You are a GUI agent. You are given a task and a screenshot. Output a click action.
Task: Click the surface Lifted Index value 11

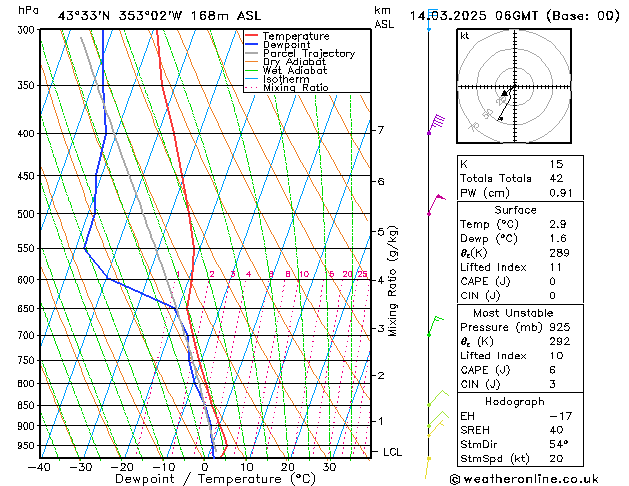(556, 267)
